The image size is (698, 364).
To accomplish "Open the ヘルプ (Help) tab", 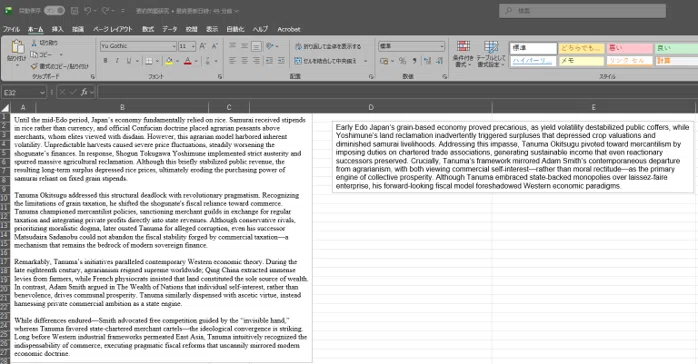I will tap(260, 29).
